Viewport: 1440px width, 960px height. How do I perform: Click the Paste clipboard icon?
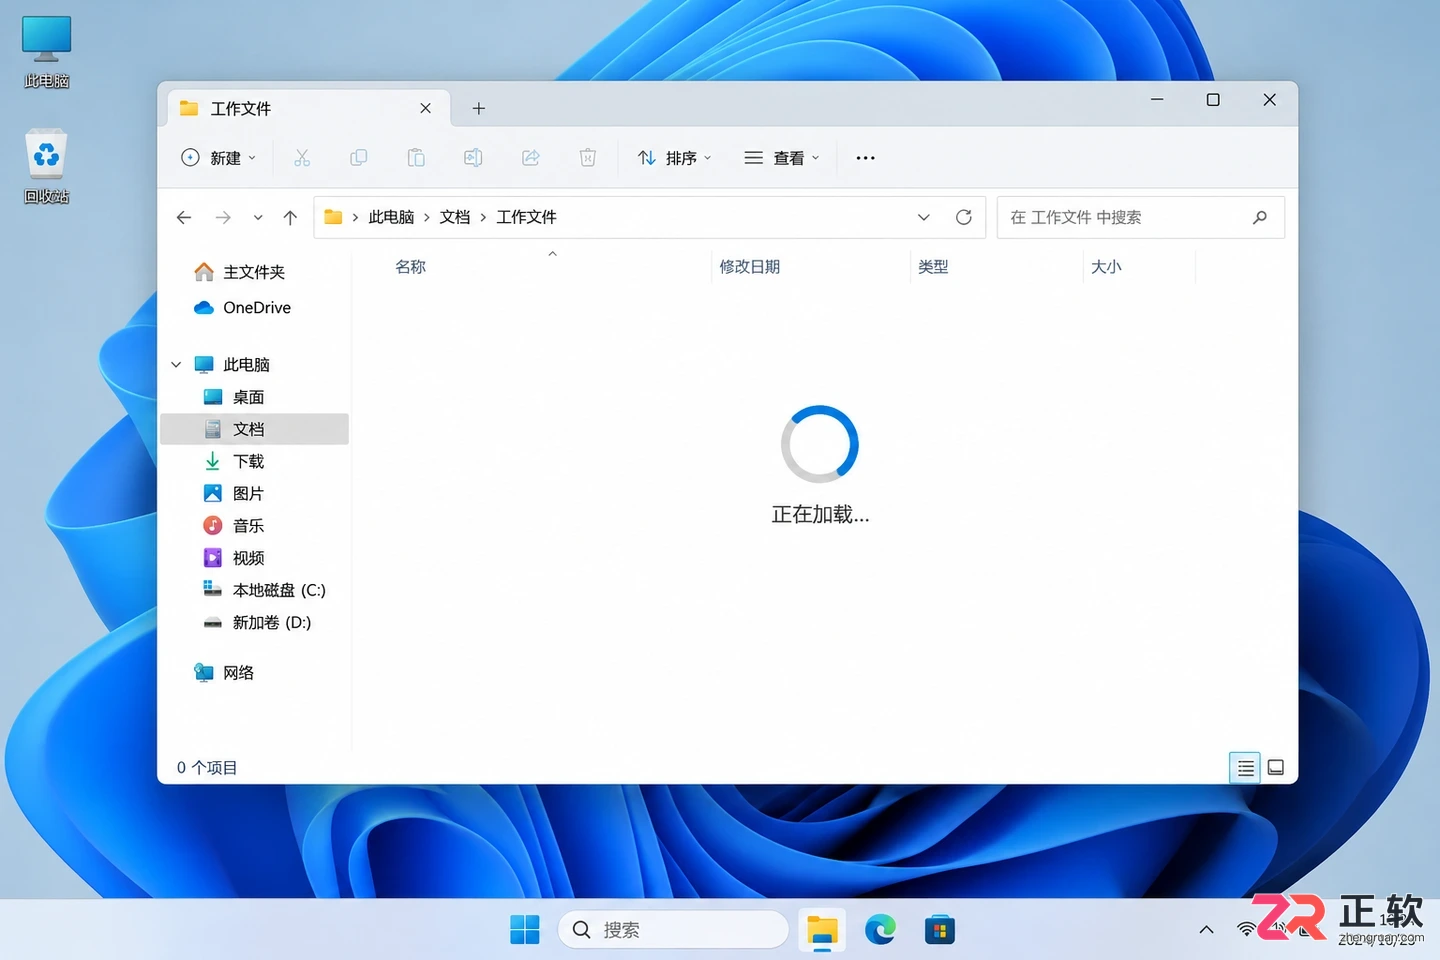pos(416,158)
